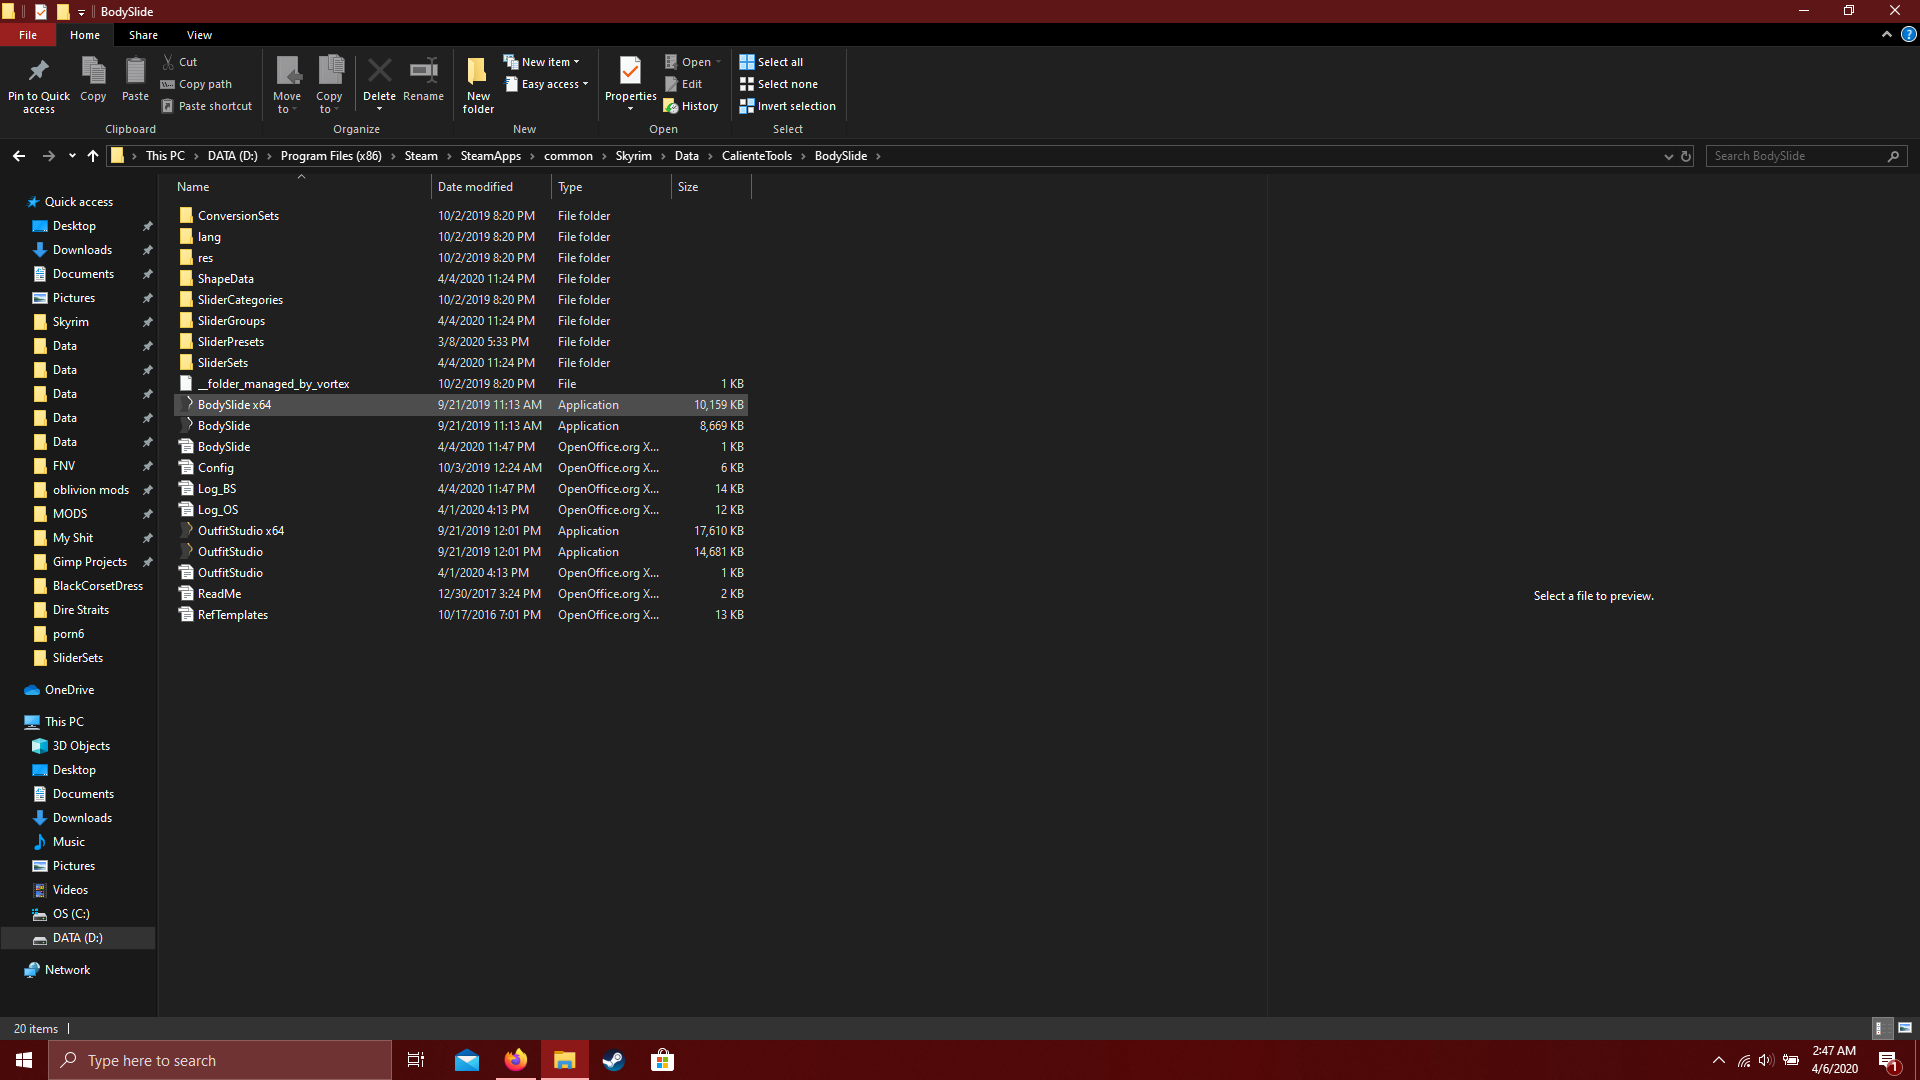This screenshot has height=1080, width=1920.
Task: Open Move to menu
Action: click(287, 85)
